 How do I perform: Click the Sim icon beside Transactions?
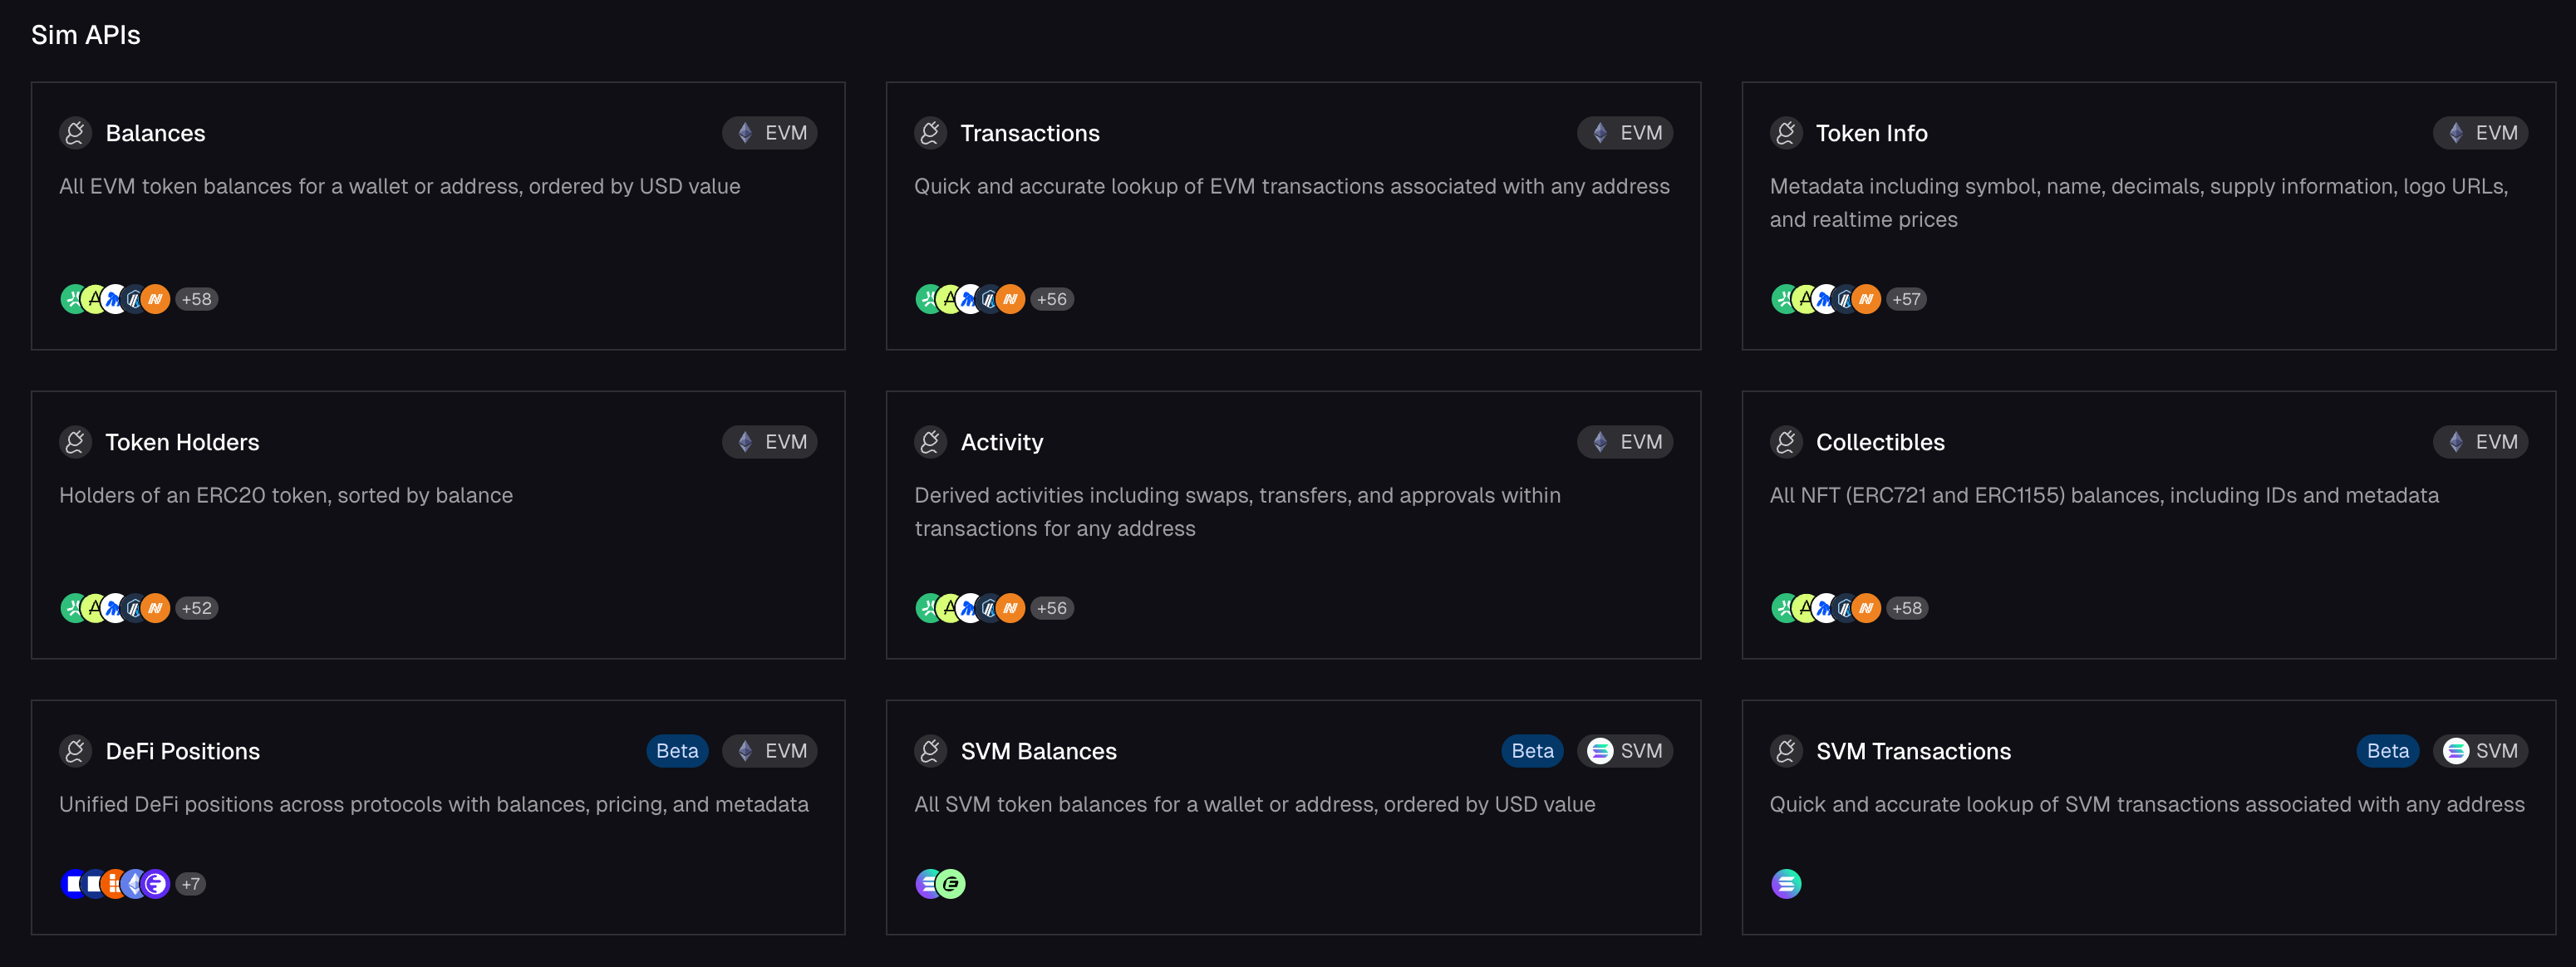[x=930, y=133]
